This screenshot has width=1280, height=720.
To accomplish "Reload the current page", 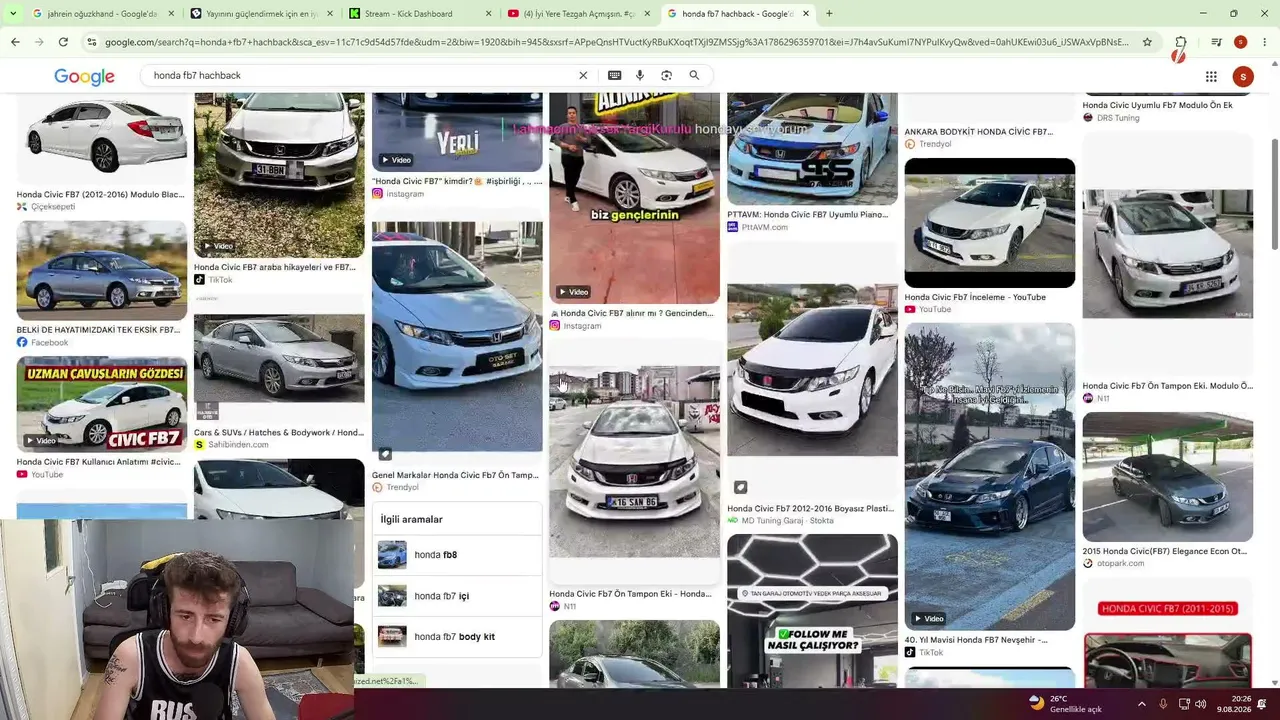I will 63,42.
